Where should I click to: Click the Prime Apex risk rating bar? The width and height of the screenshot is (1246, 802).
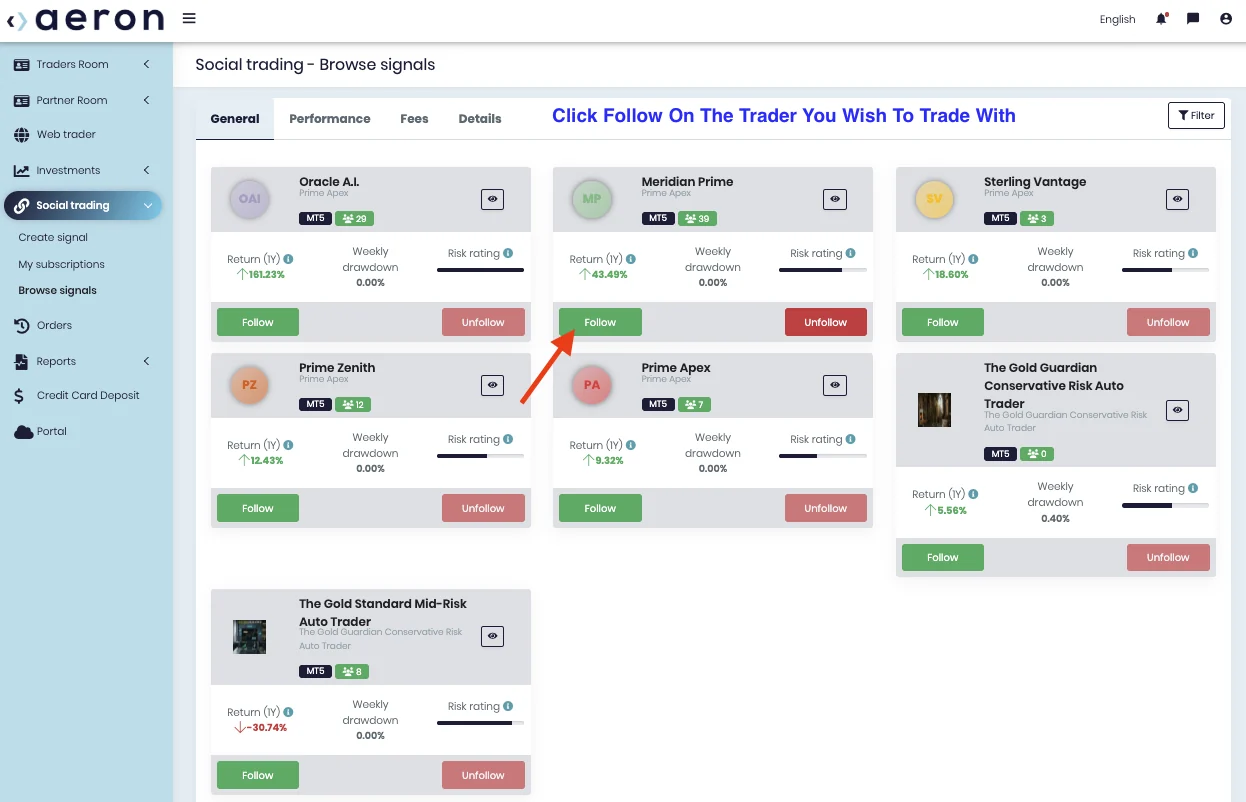point(823,456)
